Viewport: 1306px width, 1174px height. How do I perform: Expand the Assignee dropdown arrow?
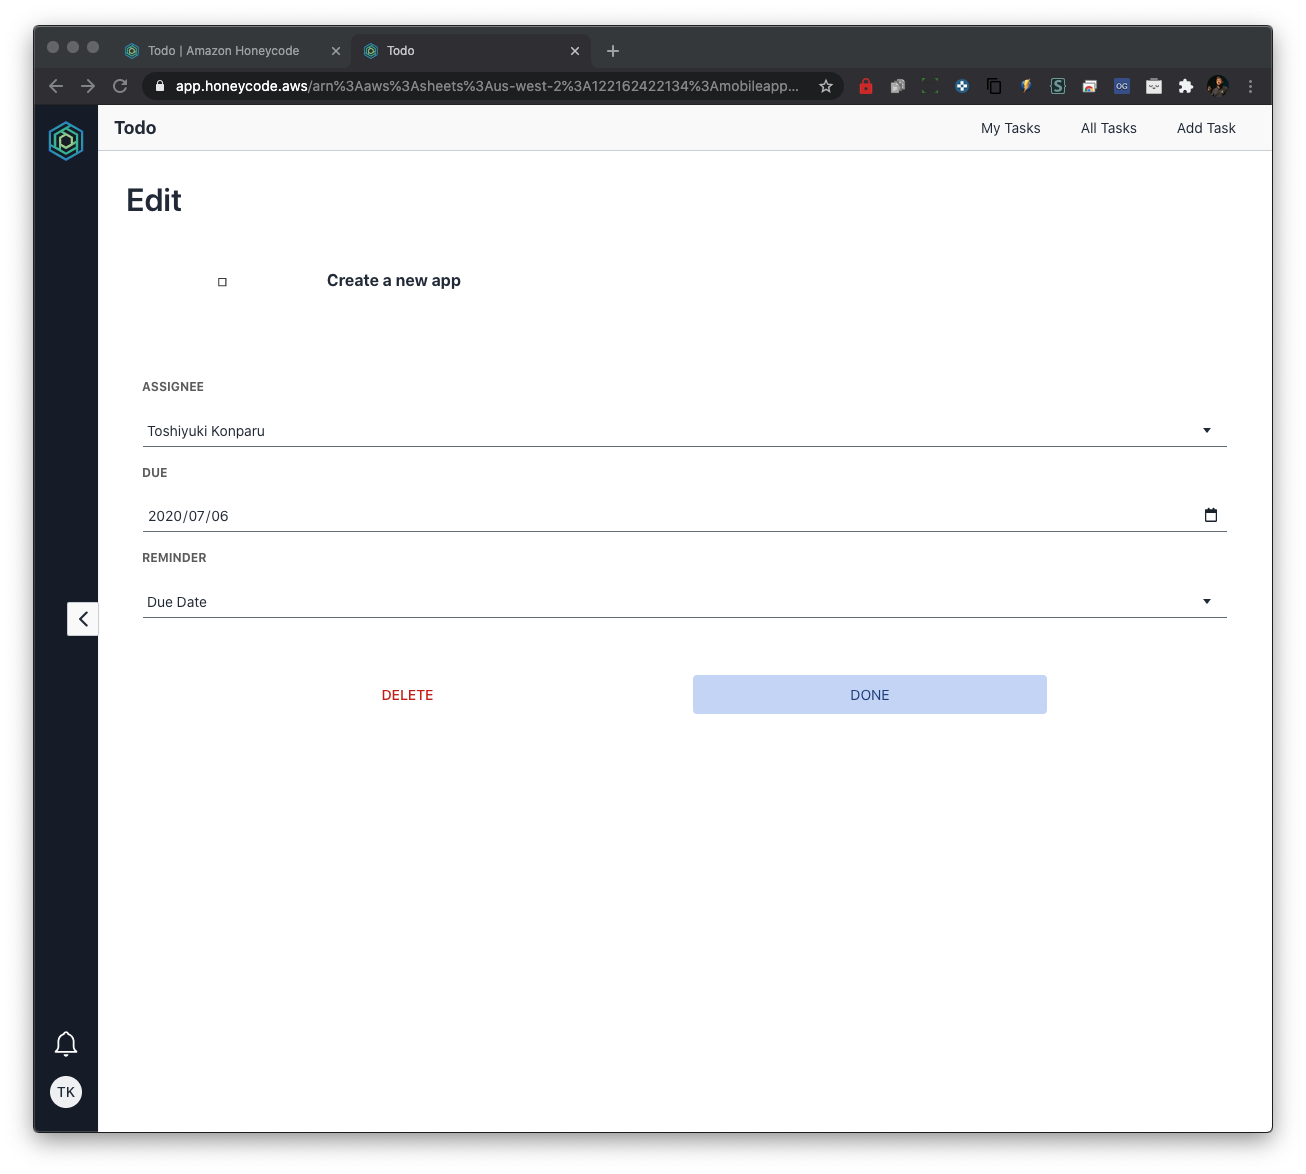click(1207, 430)
